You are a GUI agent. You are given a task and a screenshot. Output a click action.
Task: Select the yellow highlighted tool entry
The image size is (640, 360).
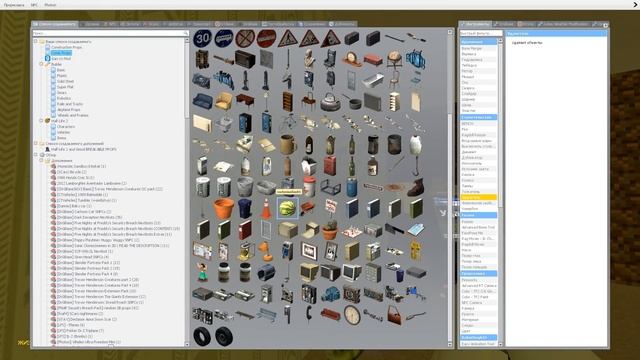tap(478, 197)
